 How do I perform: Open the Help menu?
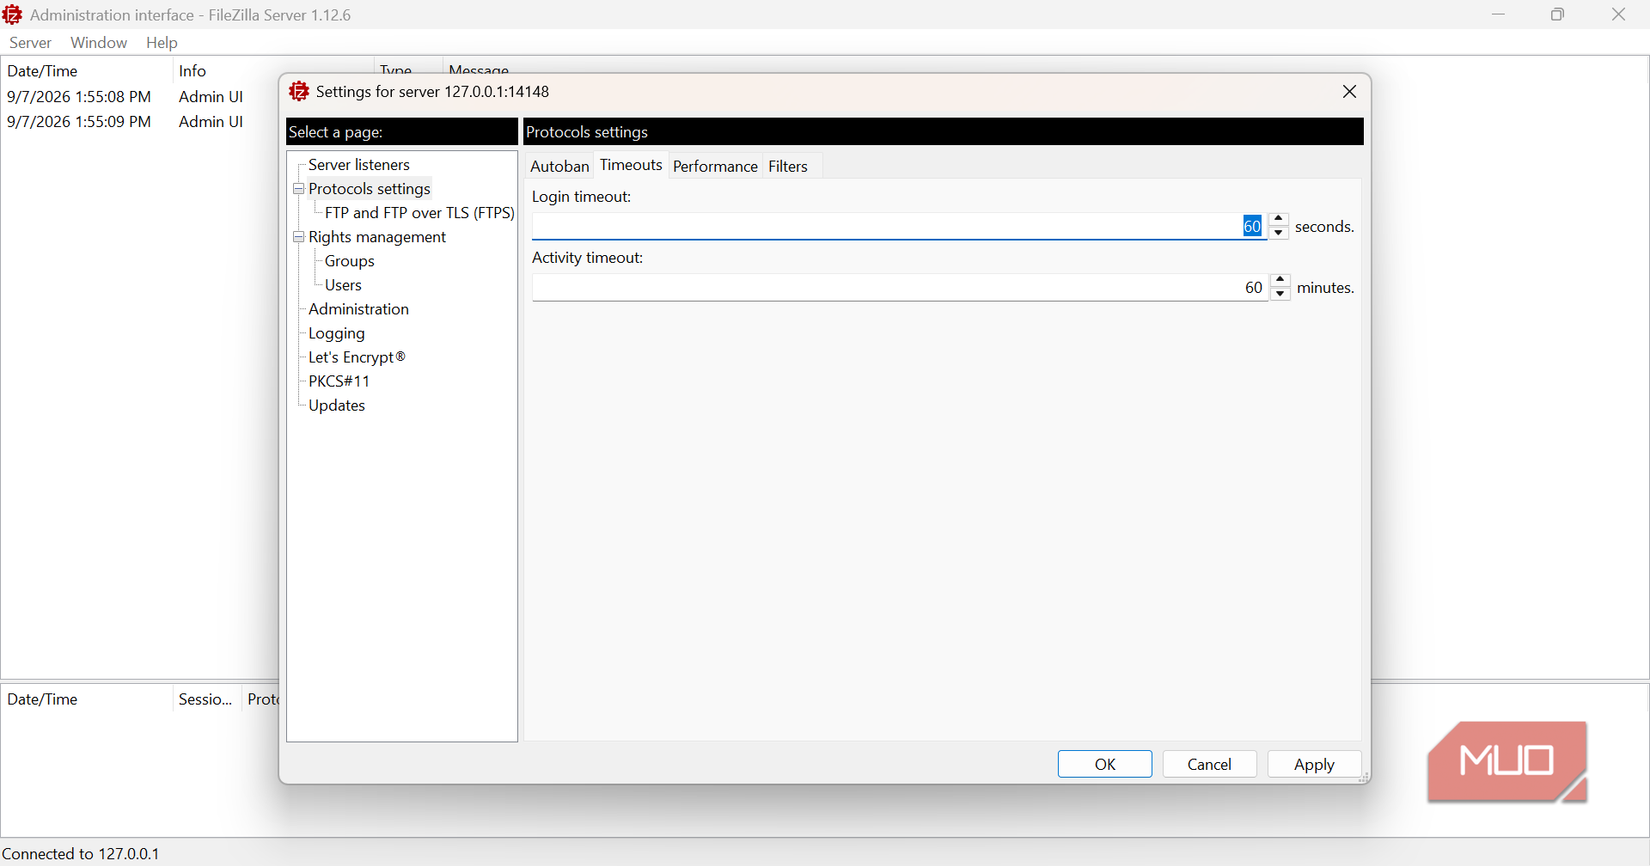(x=161, y=43)
